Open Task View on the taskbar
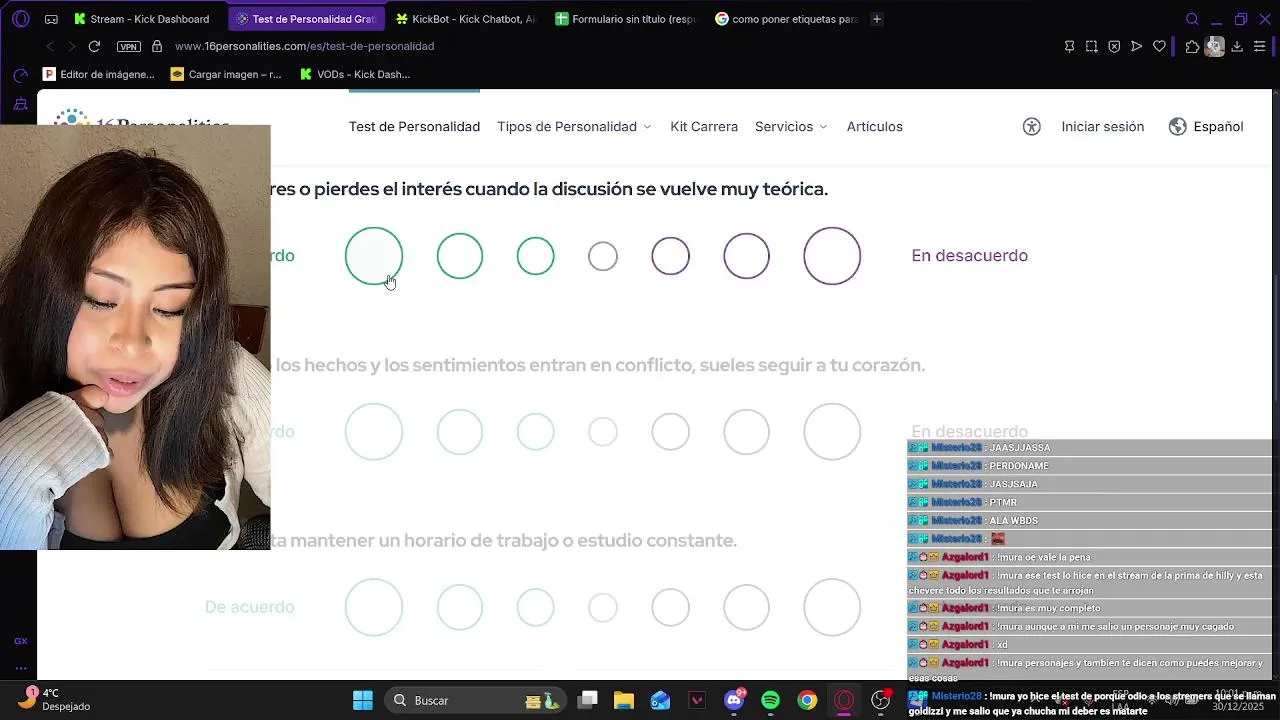1280x720 pixels. pos(588,700)
